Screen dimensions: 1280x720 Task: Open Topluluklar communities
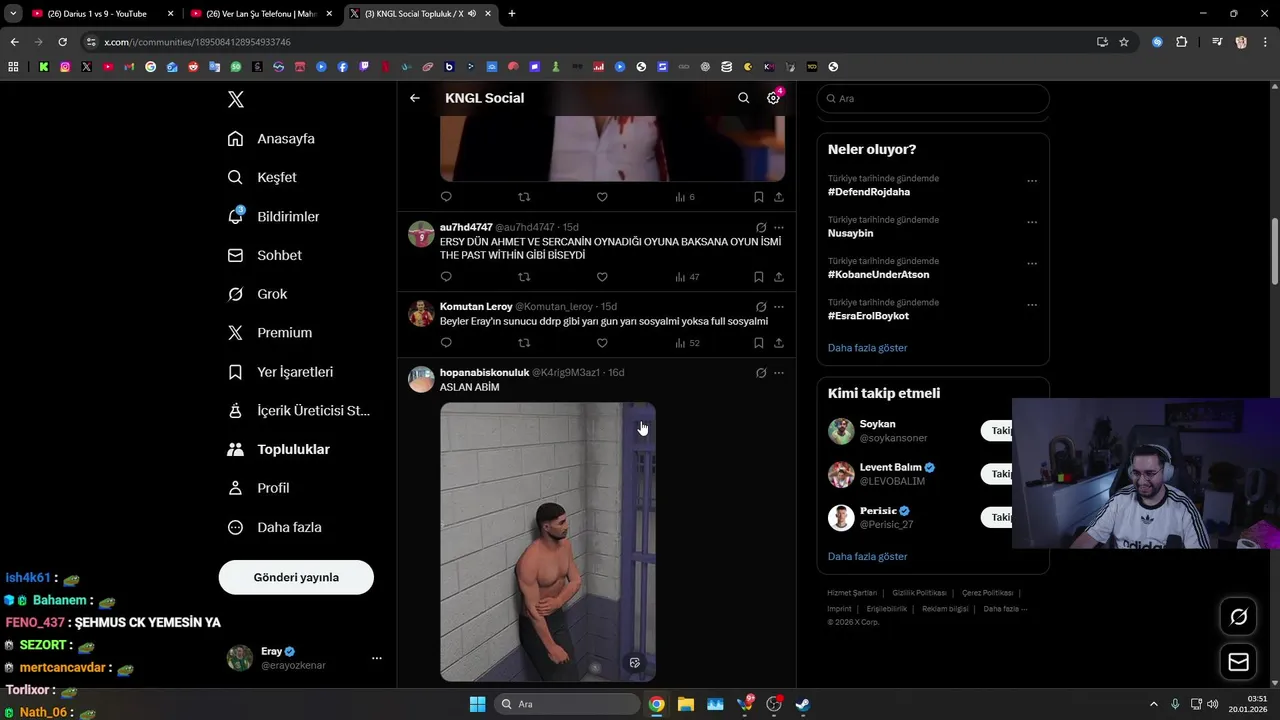coord(278,449)
